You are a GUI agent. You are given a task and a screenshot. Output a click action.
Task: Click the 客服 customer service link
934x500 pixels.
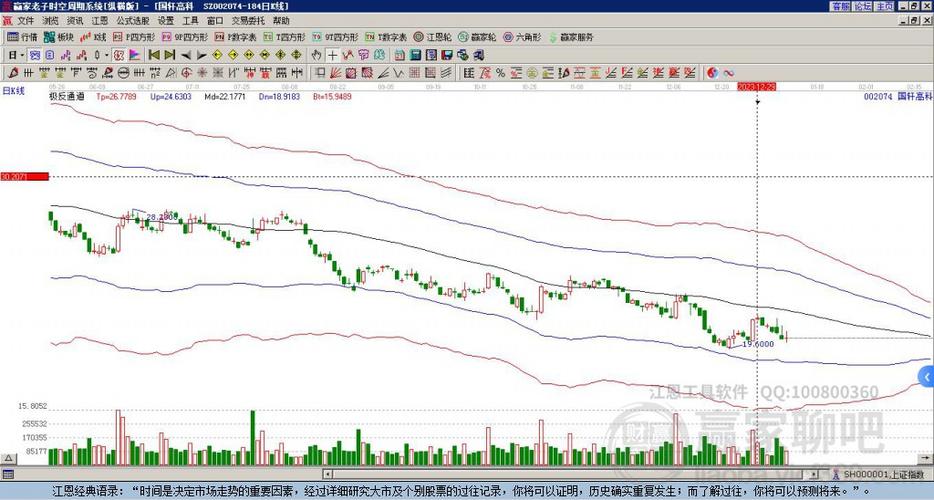coord(840,6)
